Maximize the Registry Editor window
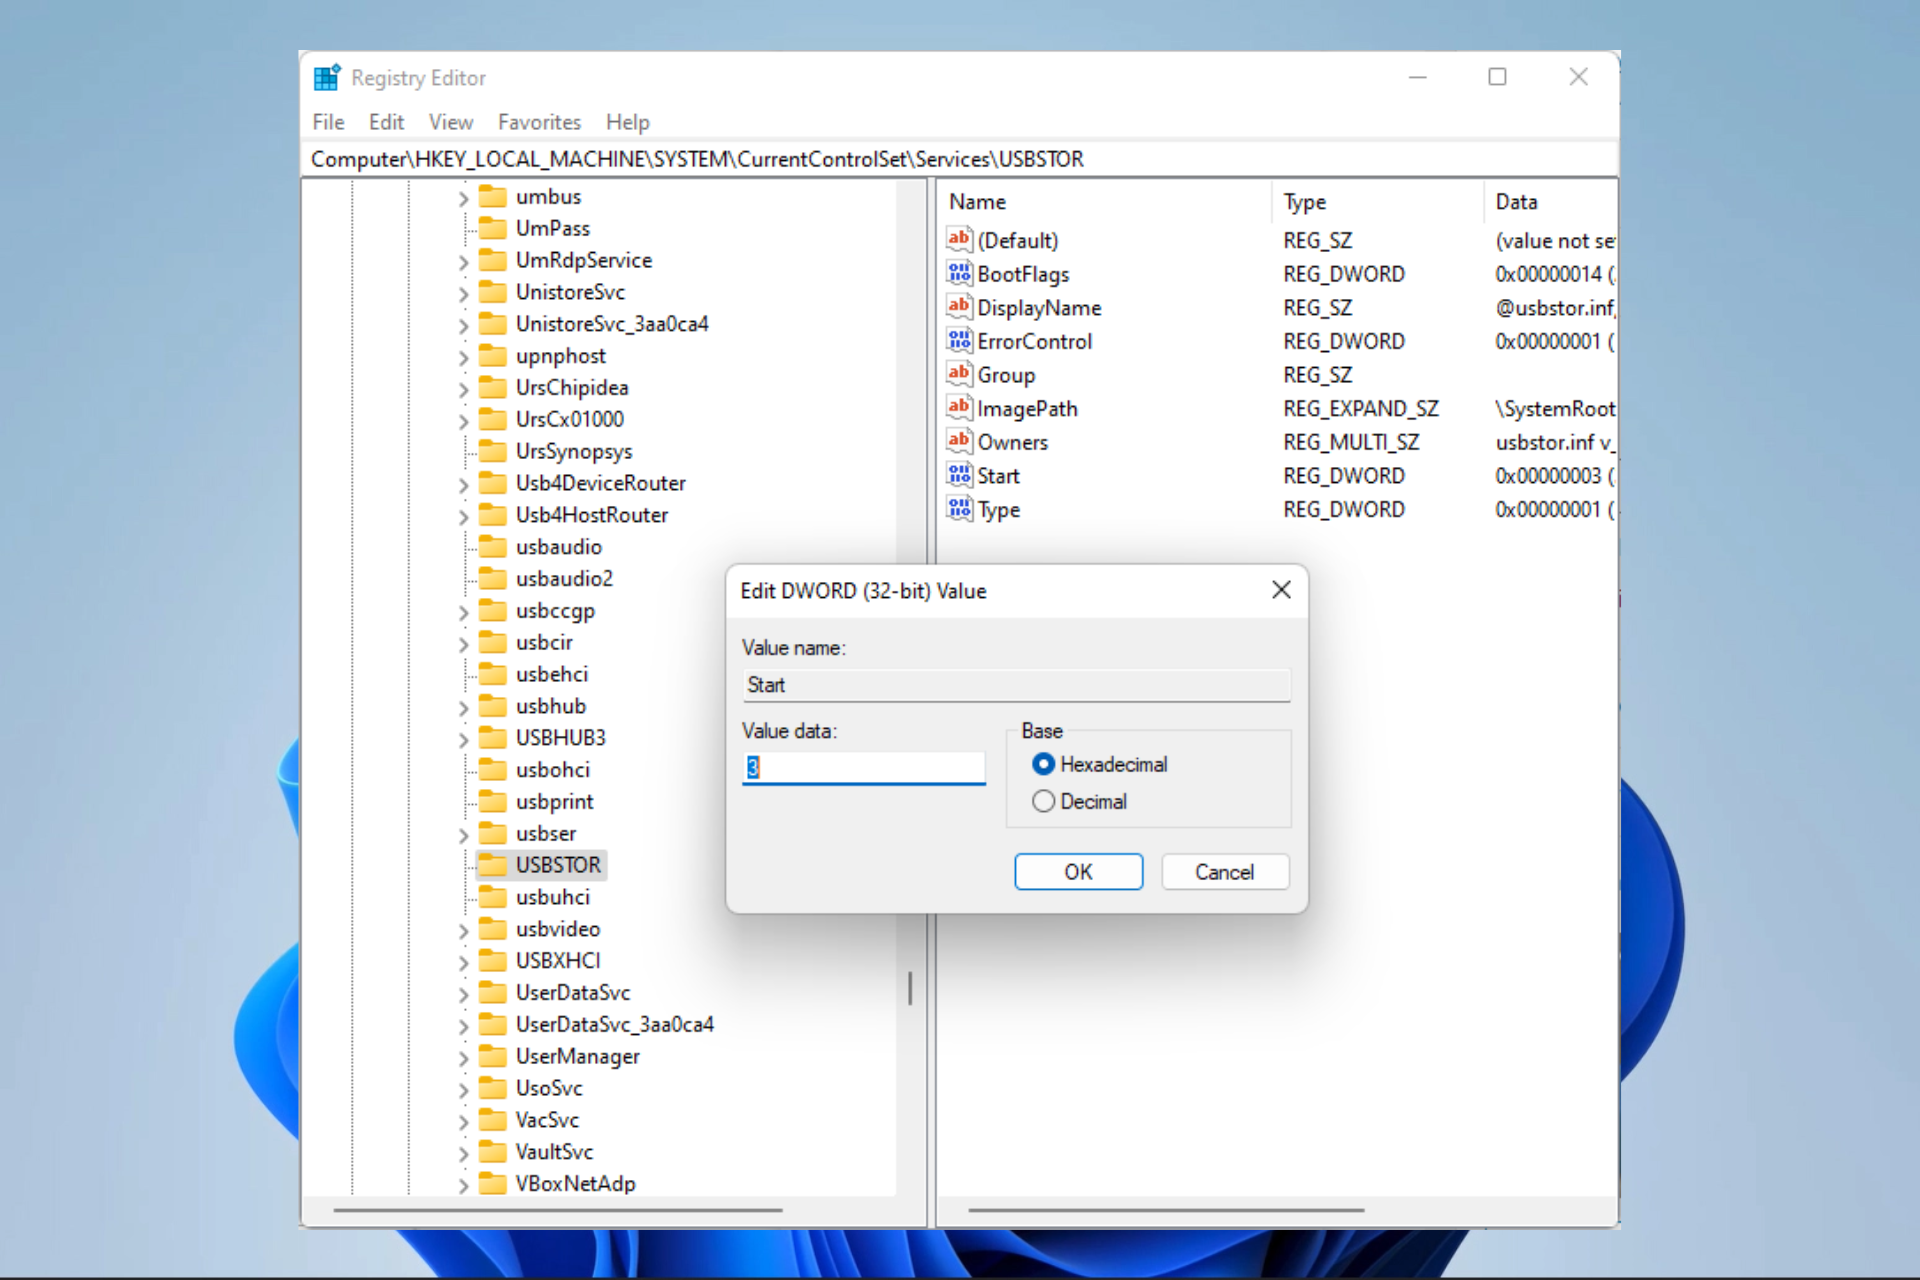This screenshot has height=1280, width=1920. (1497, 77)
